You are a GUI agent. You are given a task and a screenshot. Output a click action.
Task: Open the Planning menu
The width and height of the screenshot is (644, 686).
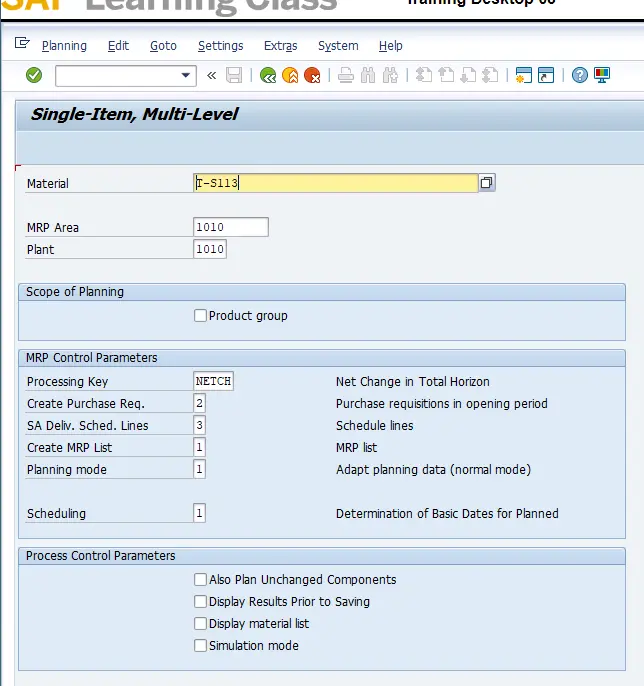[64, 46]
